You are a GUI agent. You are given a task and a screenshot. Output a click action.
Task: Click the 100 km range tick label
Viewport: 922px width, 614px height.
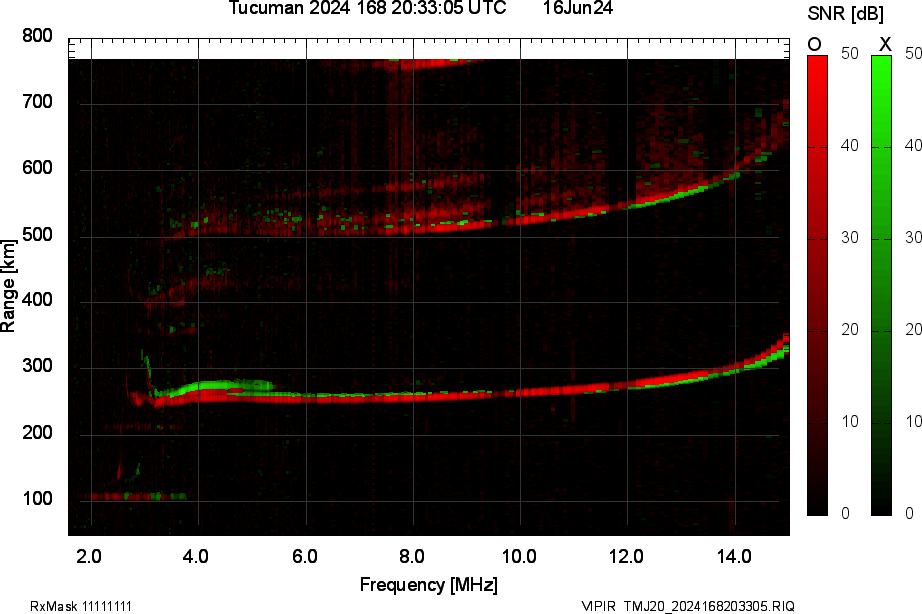tap(37, 499)
